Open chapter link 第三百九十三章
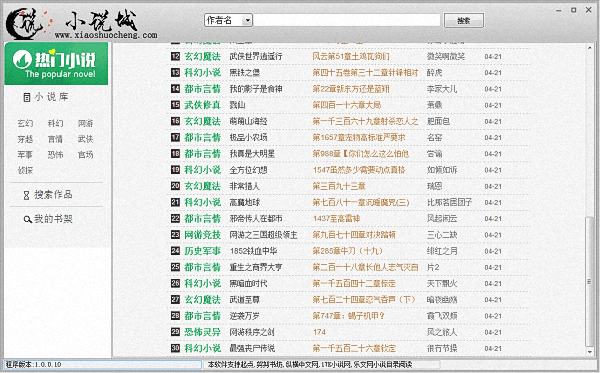 (x=339, y=186)
